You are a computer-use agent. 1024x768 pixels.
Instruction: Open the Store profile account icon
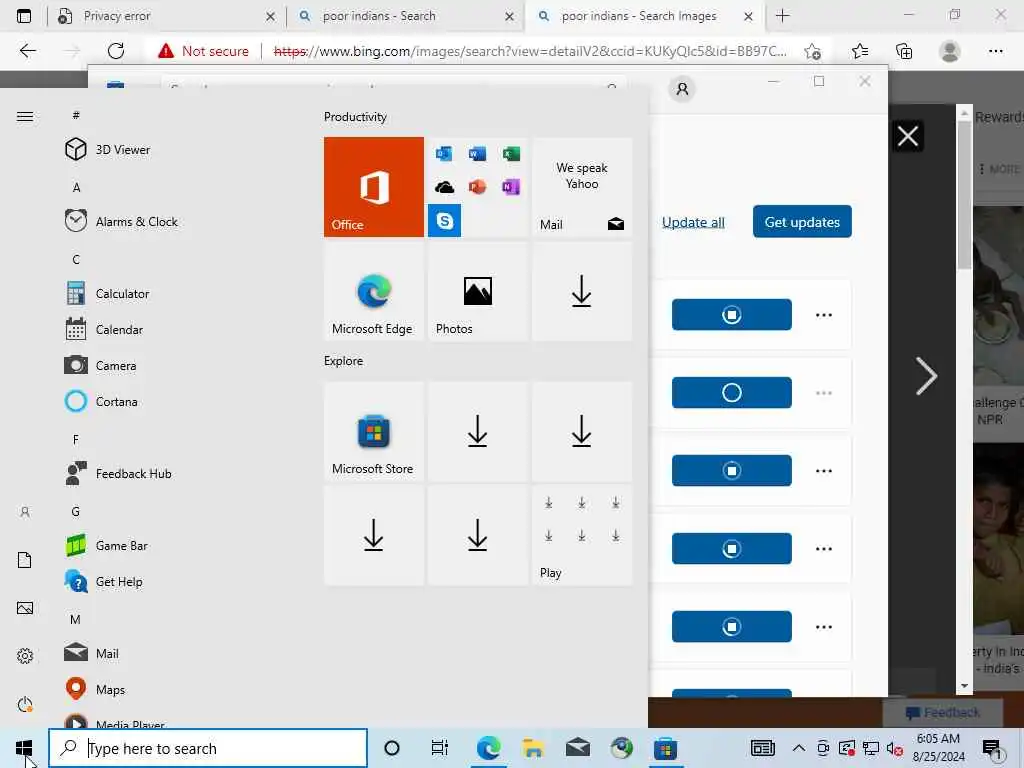(x=682, y=89)
